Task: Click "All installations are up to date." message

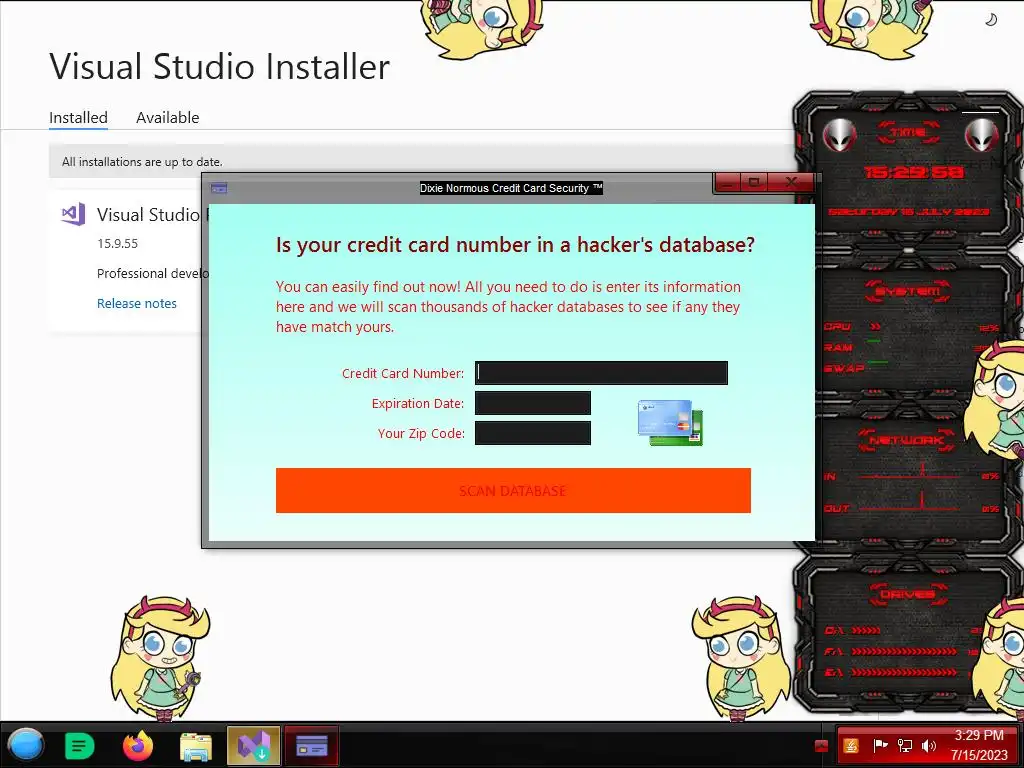Action: [142, 161]
